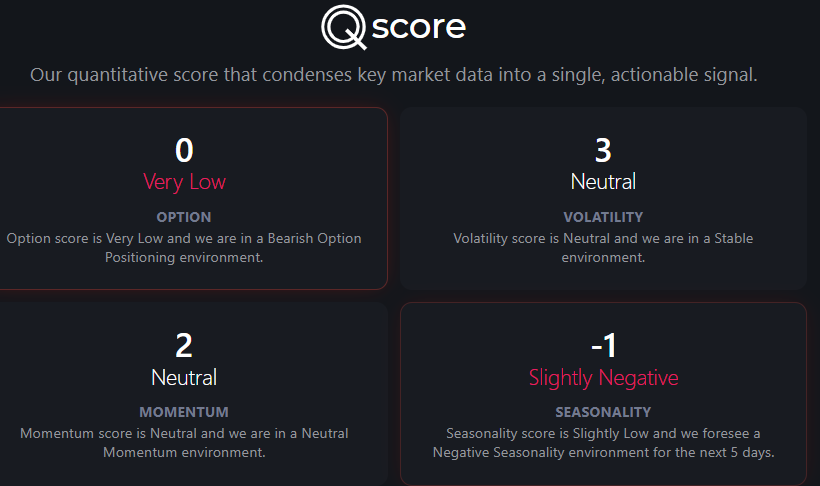Image resolution: width=820 pixels, height=486 pixels.
Task: Click the SEASONALITY category heading
Action: 603,412
